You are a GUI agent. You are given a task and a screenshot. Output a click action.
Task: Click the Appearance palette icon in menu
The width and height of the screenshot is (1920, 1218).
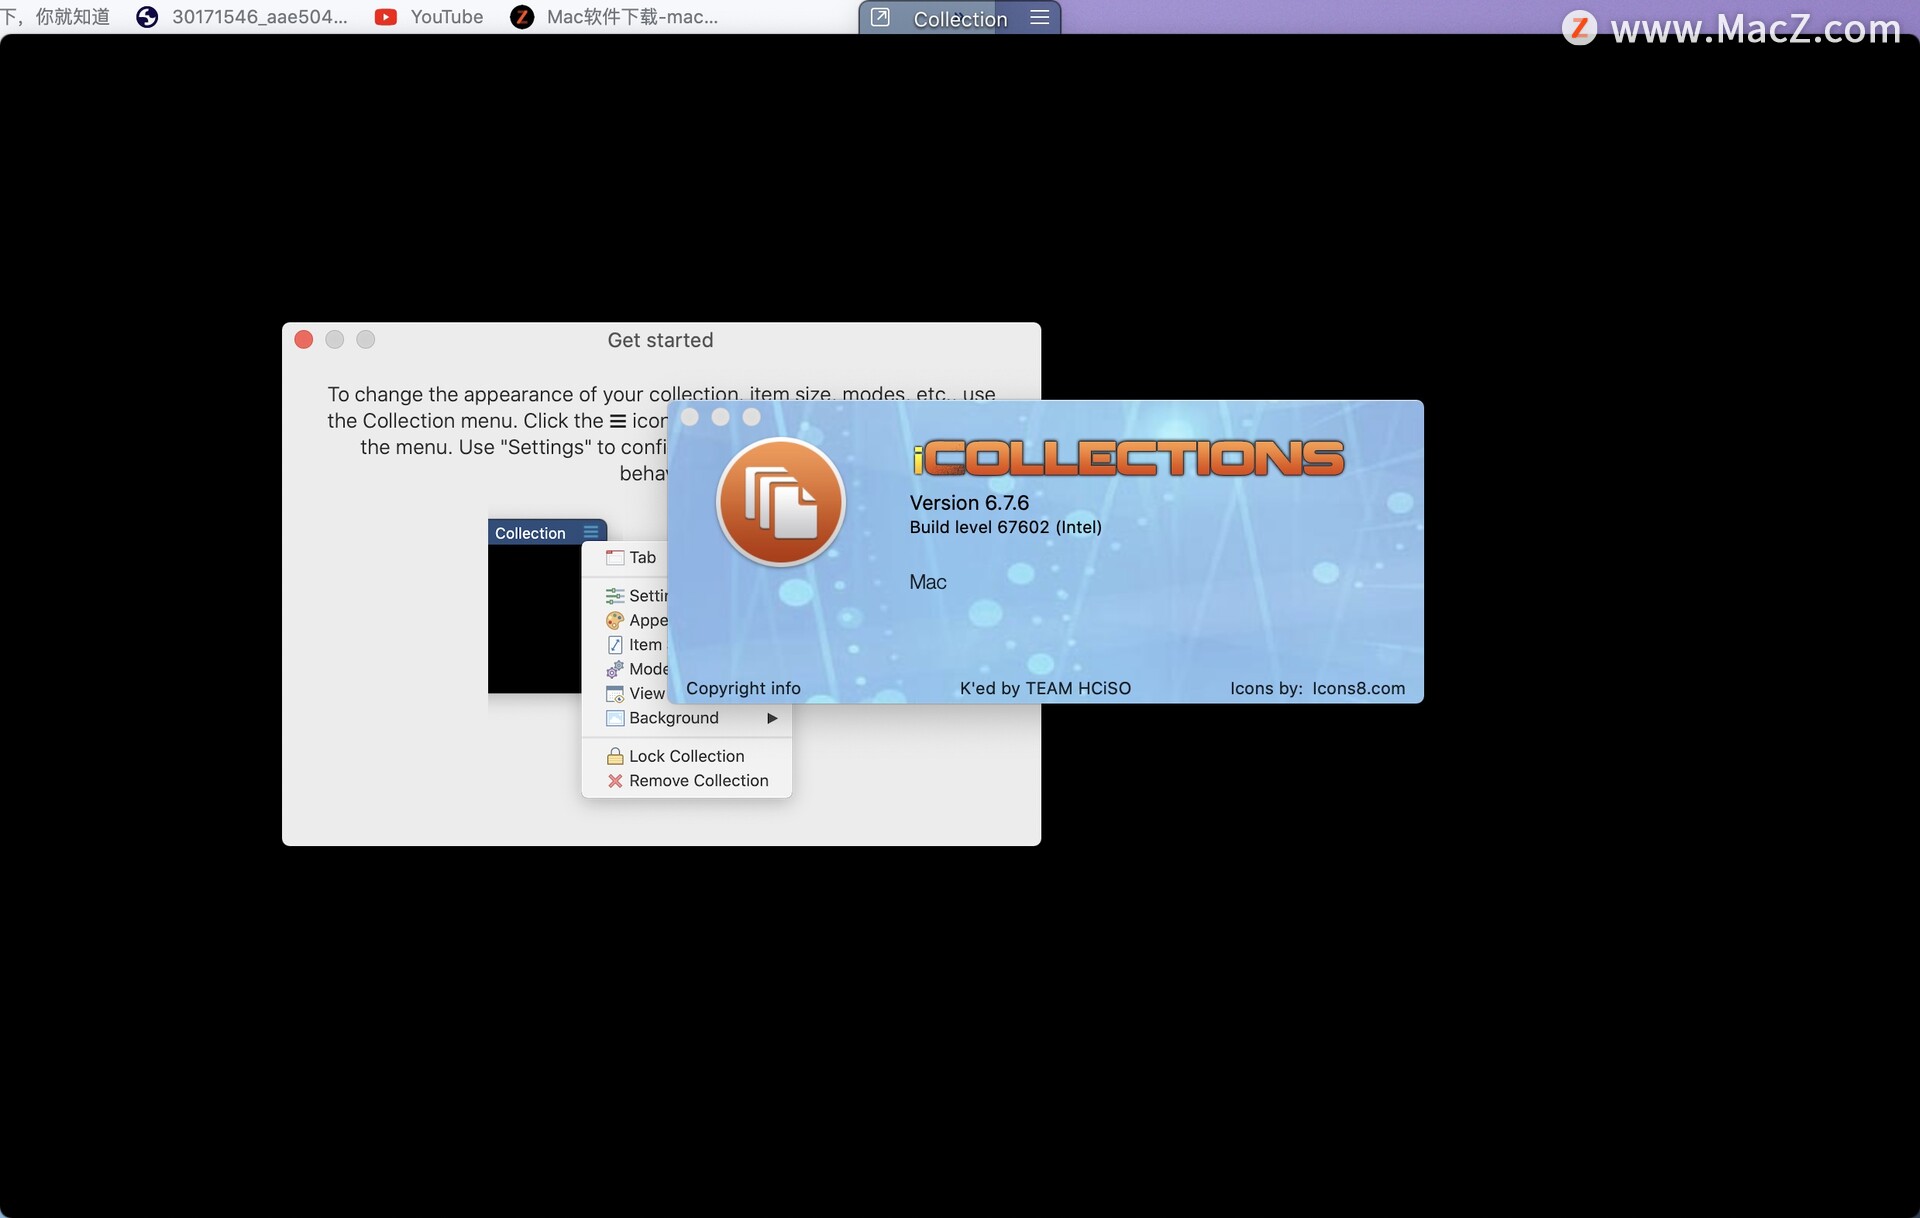(614, 620)
